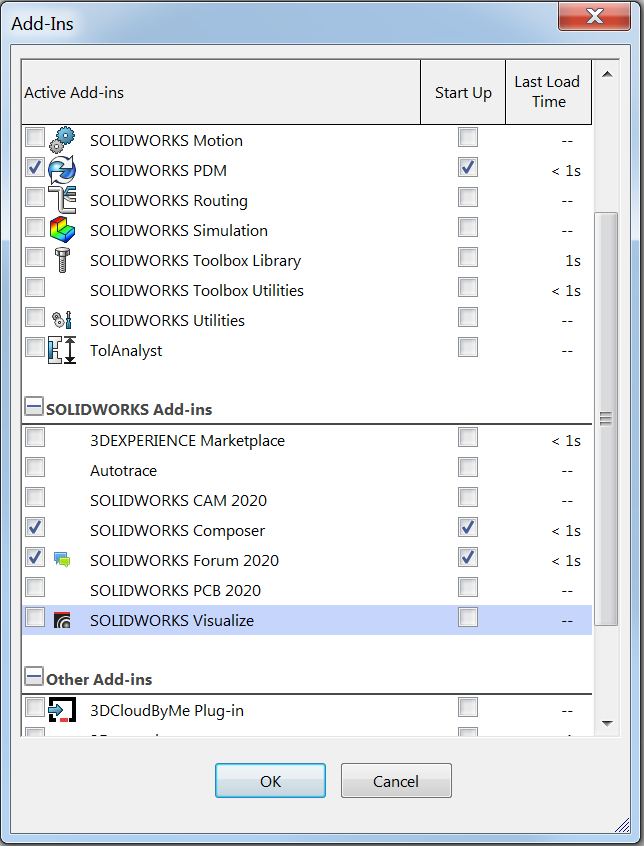Screen dimensions: 644x846
Task: Select the '3DEXPERIENCE Marketplace' row text
Action: (x=187, y=441)
